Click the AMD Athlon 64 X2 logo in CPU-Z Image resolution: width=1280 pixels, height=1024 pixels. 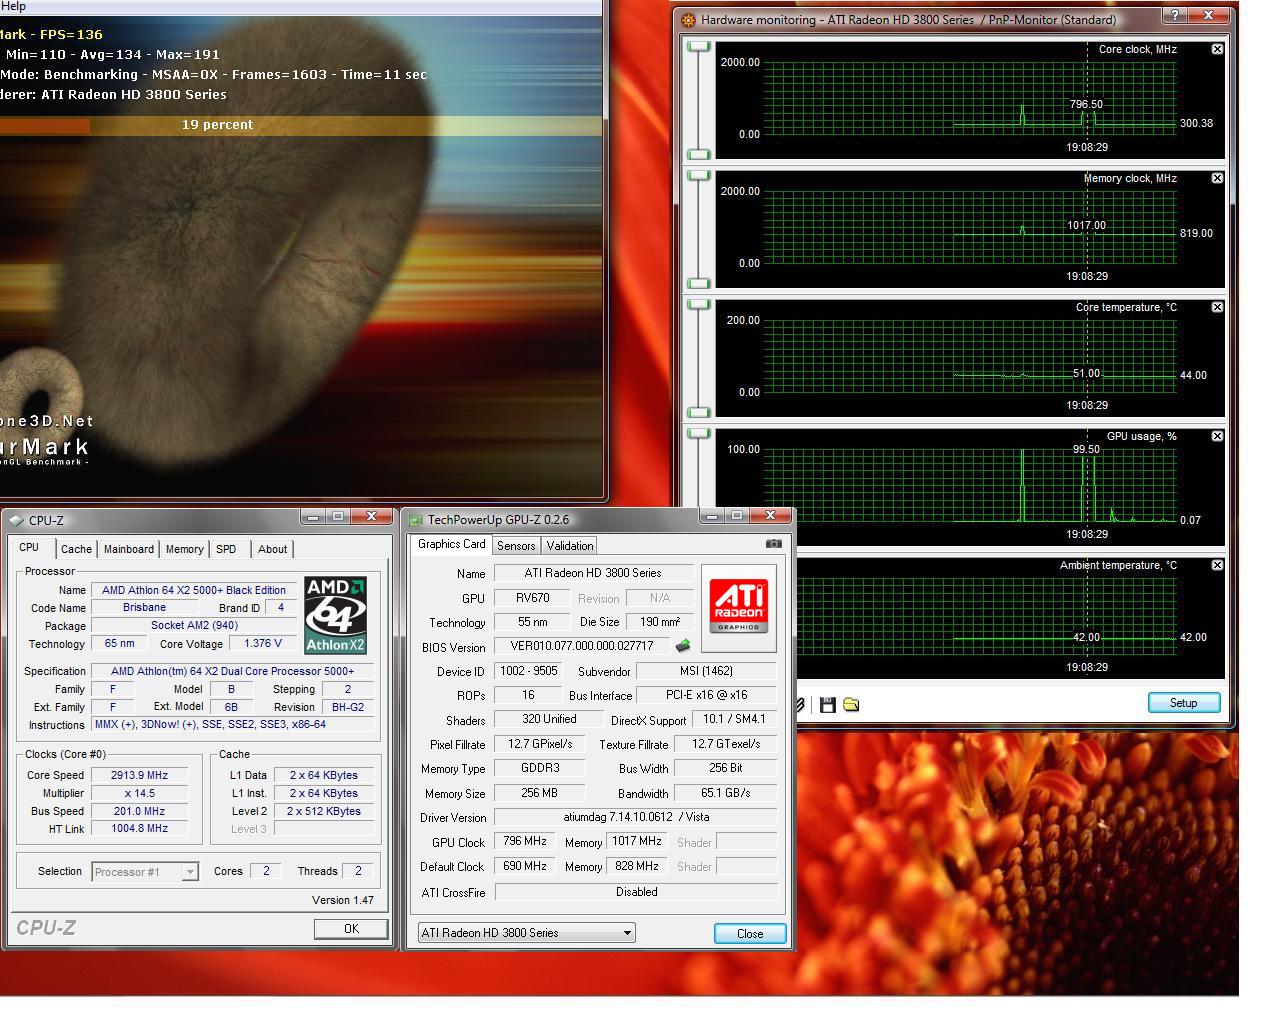pyautogui.click(x=335, y=615)
